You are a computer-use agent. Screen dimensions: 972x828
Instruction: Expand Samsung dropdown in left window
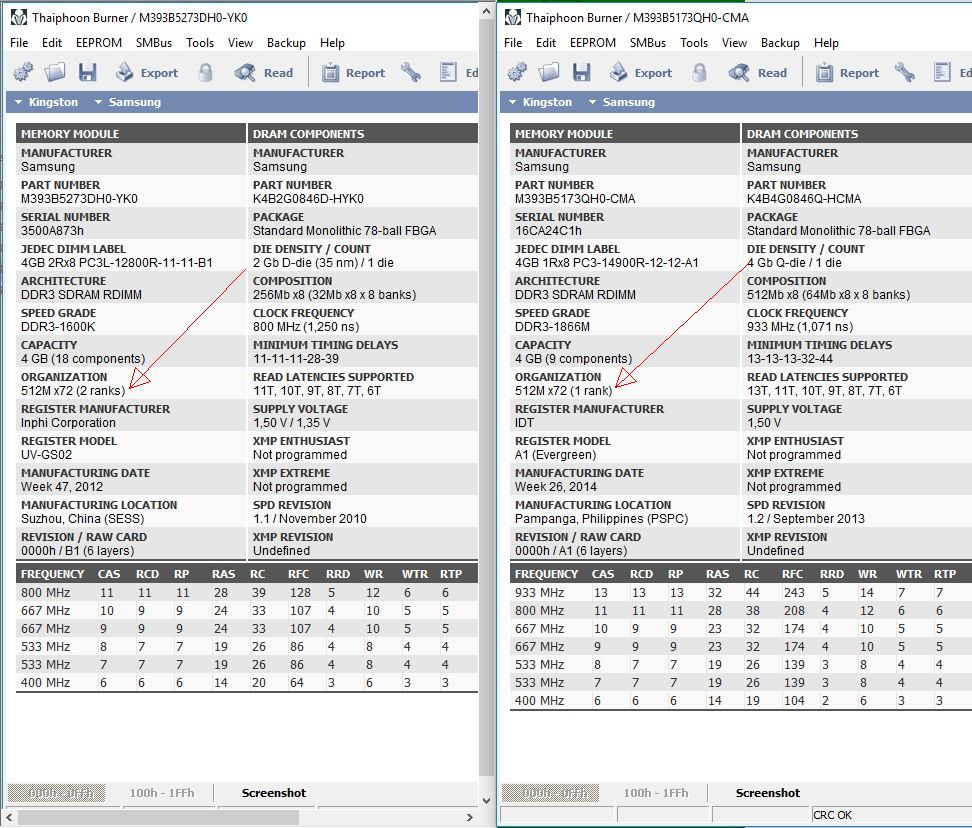128,102
